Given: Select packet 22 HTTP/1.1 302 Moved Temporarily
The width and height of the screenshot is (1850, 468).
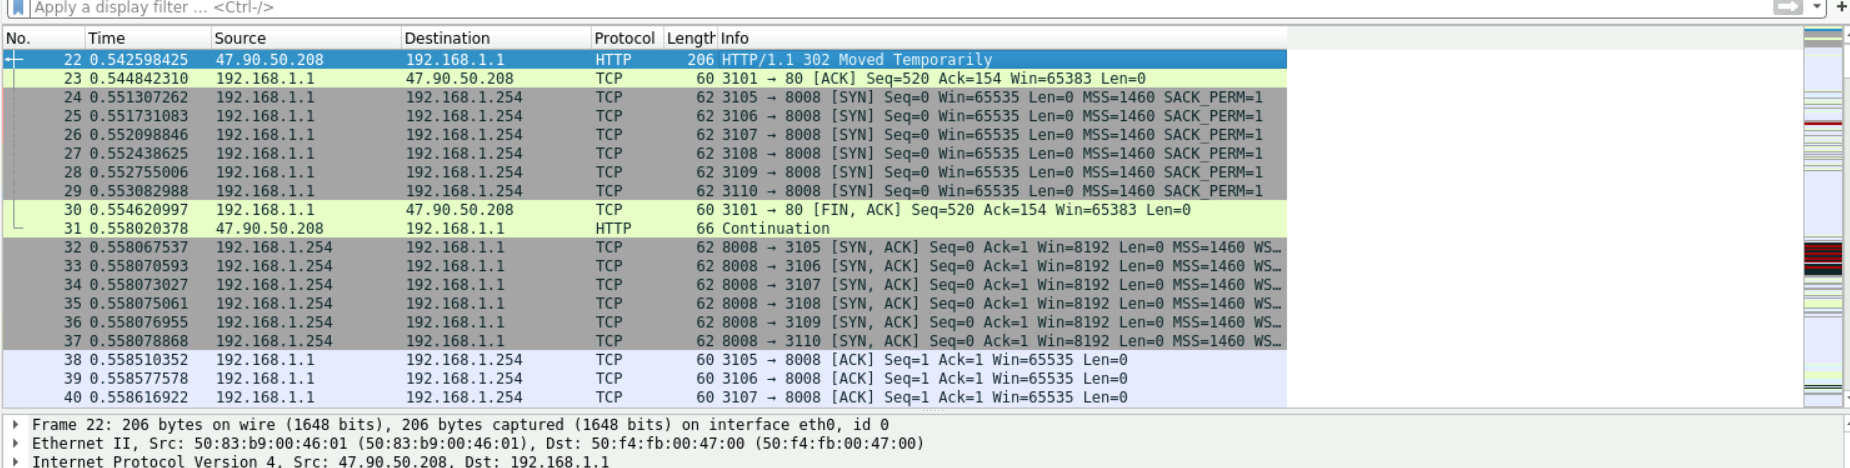Looking at the screenshot, I should (645, 60).
